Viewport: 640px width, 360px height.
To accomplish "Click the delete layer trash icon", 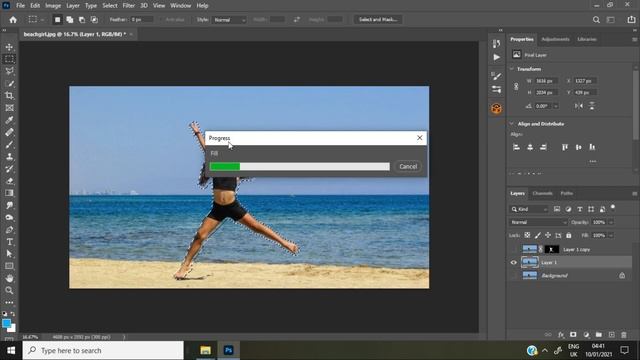I will 624,335.
